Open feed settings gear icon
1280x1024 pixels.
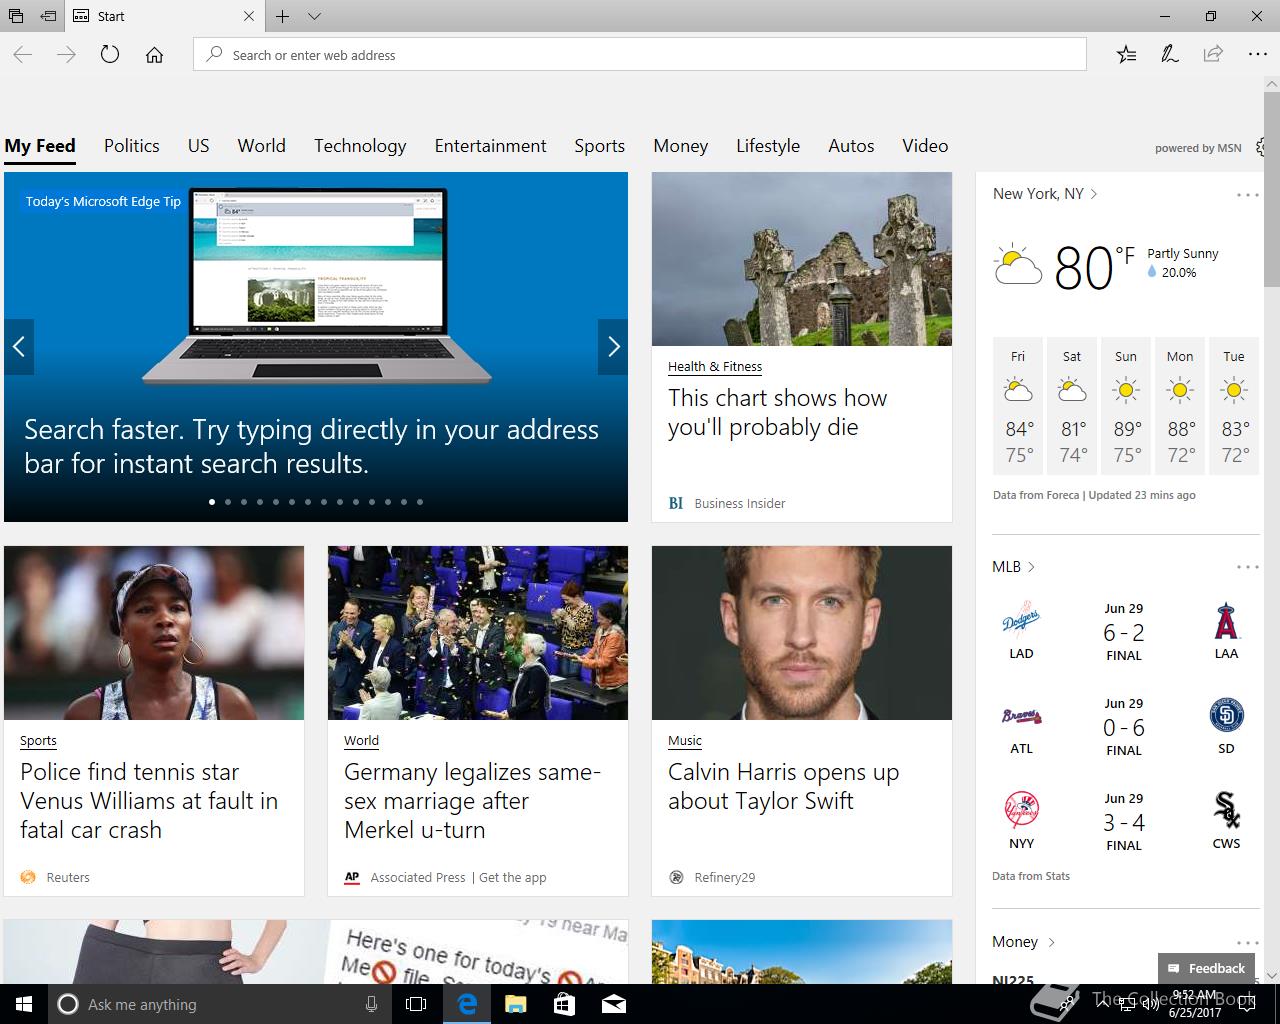pyautogui.click(x=1261, y=147)
